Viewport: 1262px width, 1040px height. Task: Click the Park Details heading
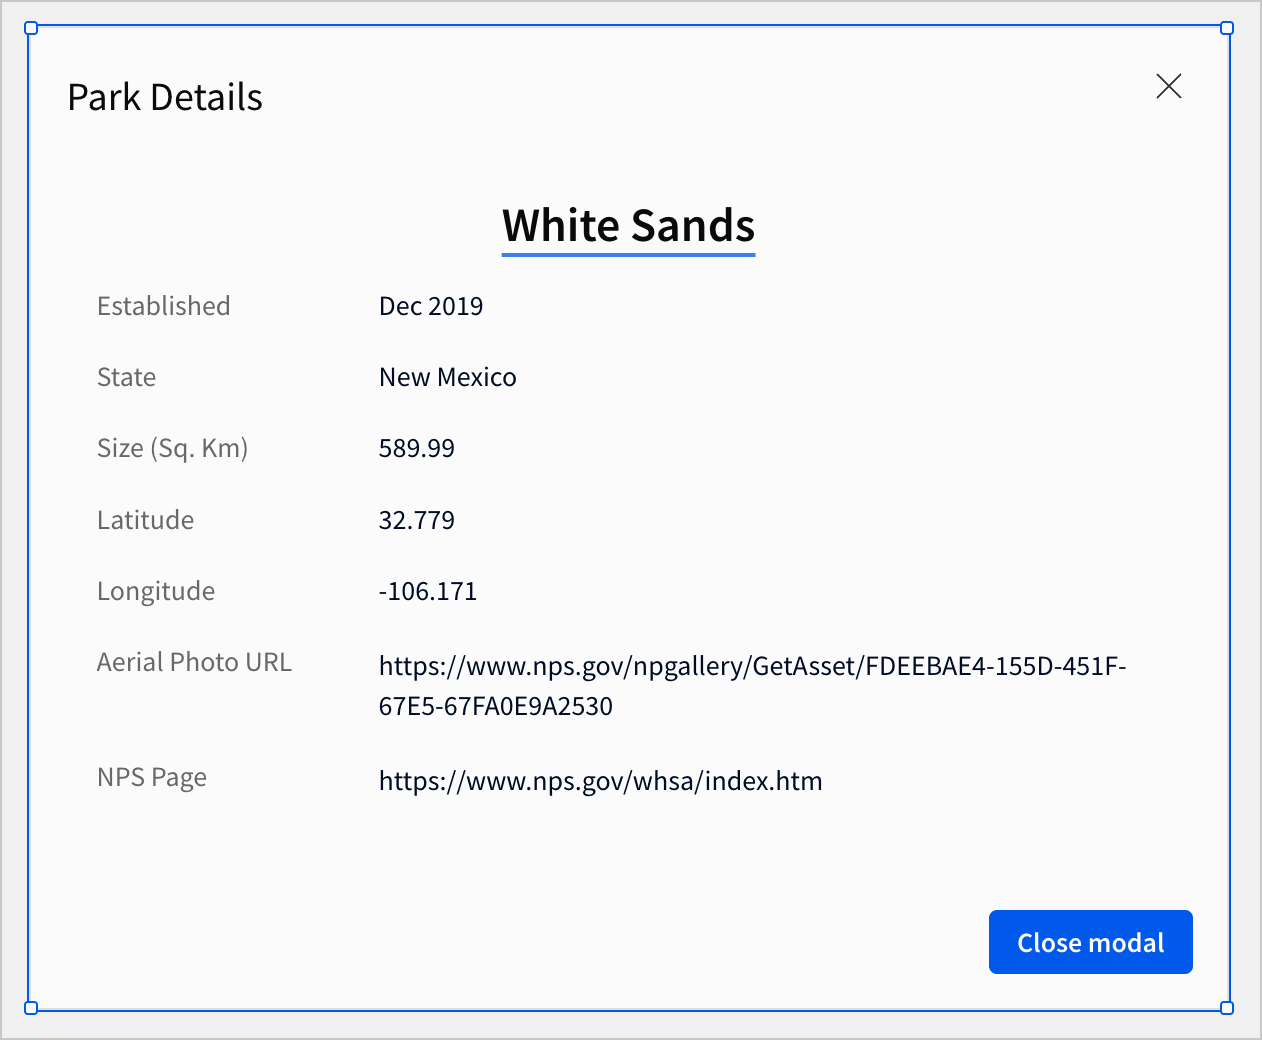point(165,97)
